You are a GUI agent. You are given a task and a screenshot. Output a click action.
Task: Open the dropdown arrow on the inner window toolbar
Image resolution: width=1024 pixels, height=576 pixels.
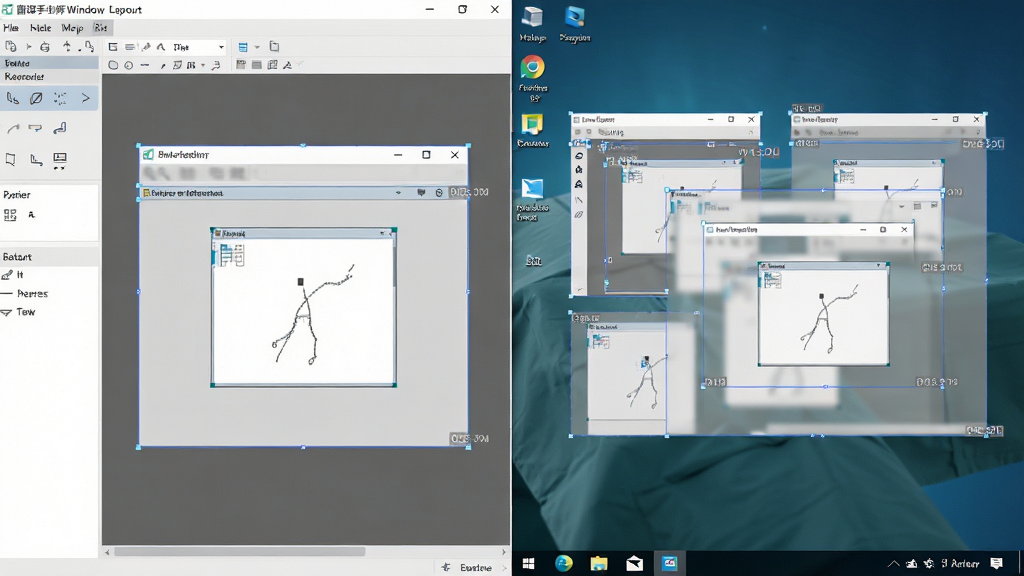pos(398,193)
